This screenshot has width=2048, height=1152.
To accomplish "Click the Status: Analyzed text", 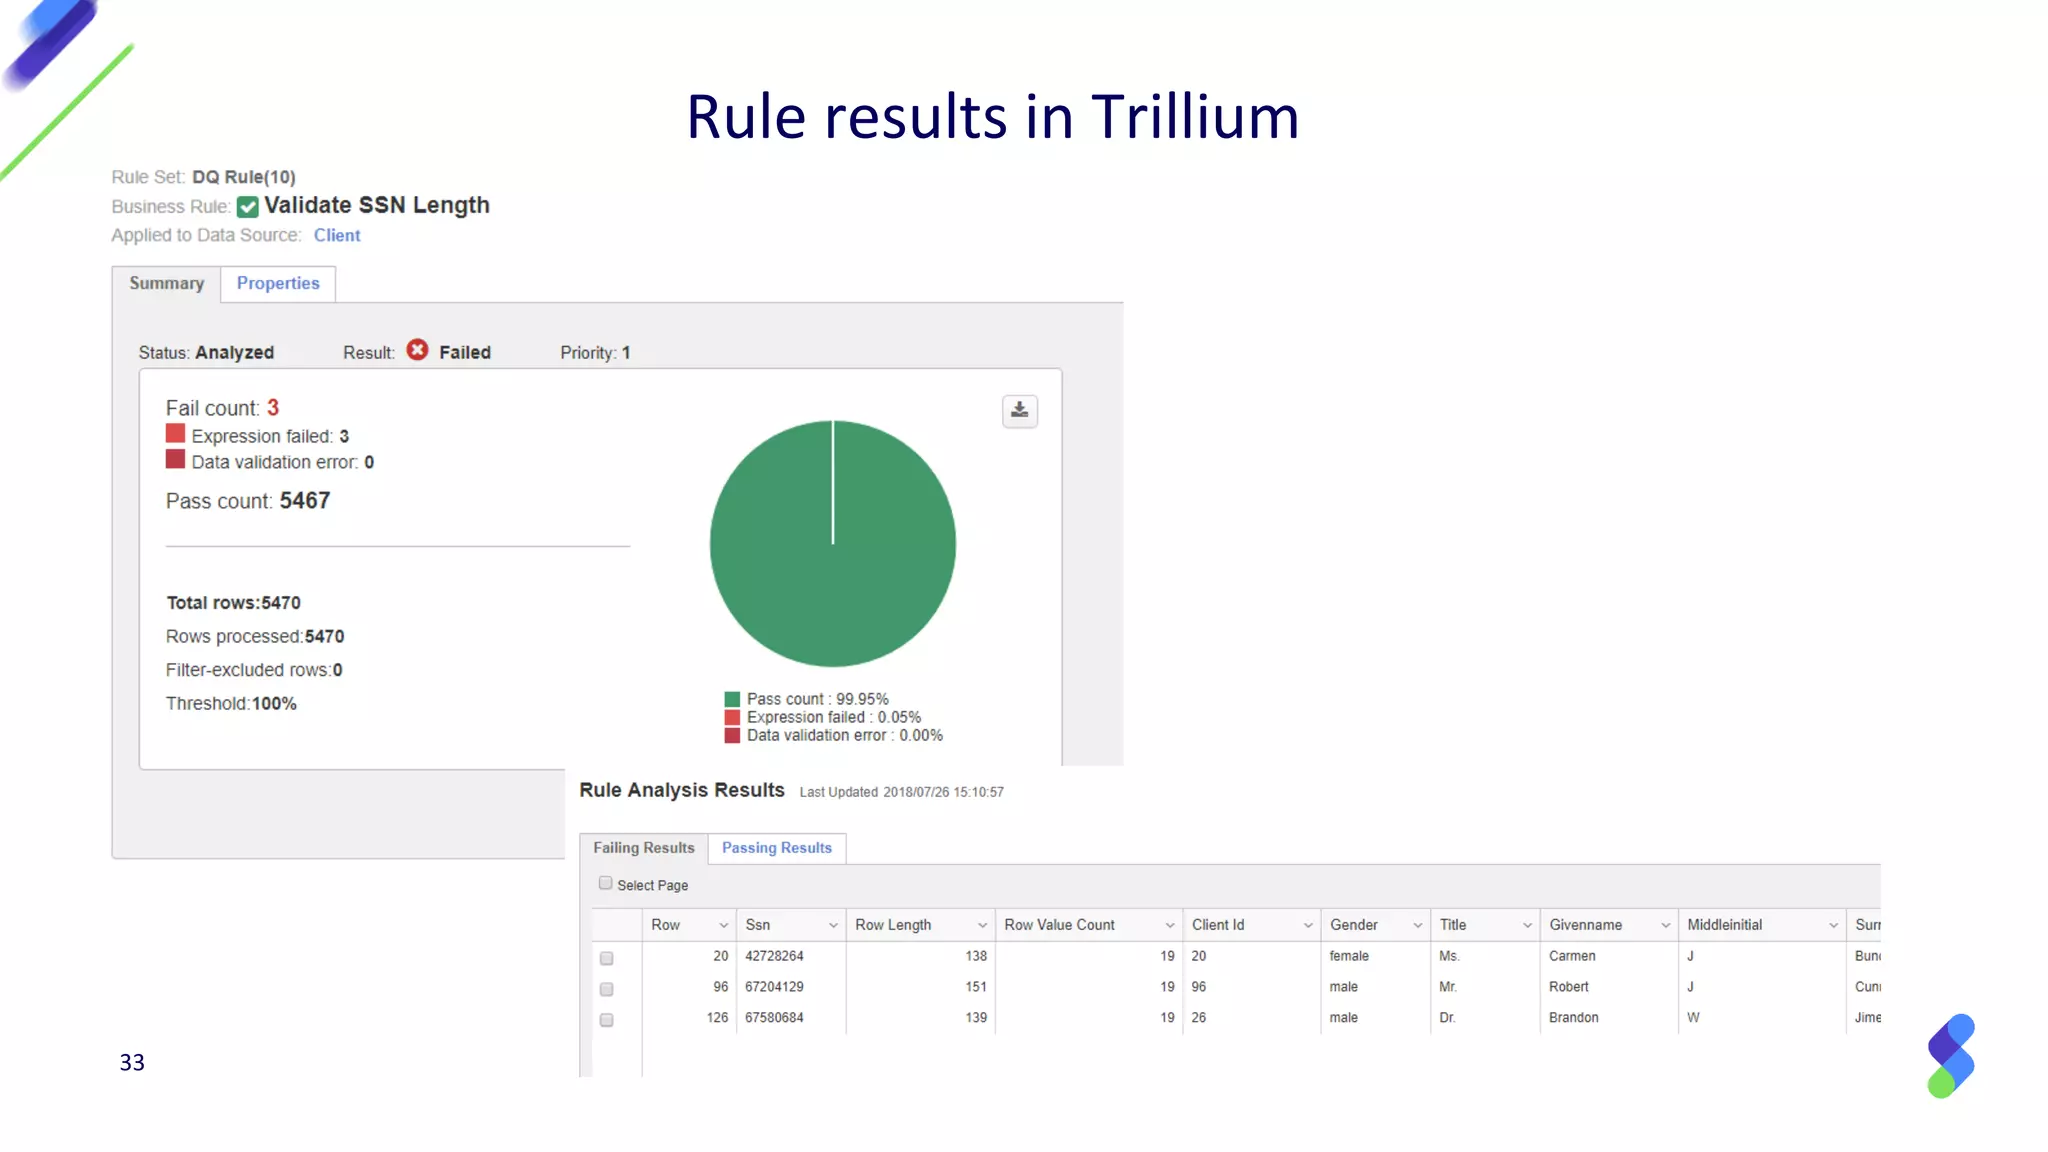I will tap(206, 353).
